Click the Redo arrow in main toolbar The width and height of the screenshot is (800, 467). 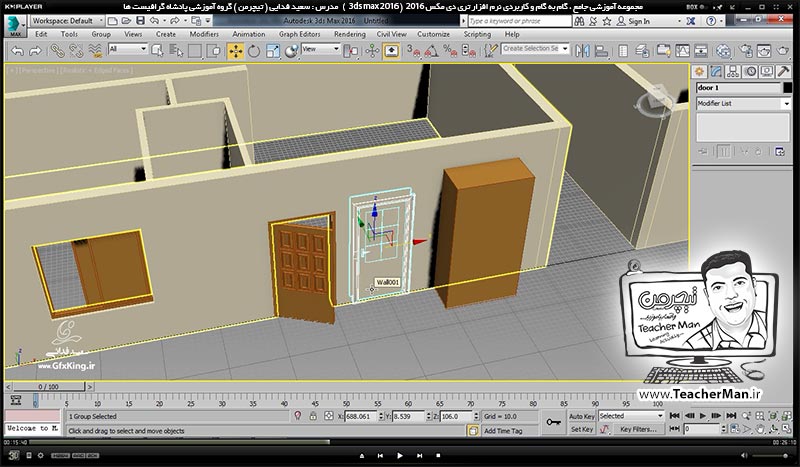(x=35, y=51)
